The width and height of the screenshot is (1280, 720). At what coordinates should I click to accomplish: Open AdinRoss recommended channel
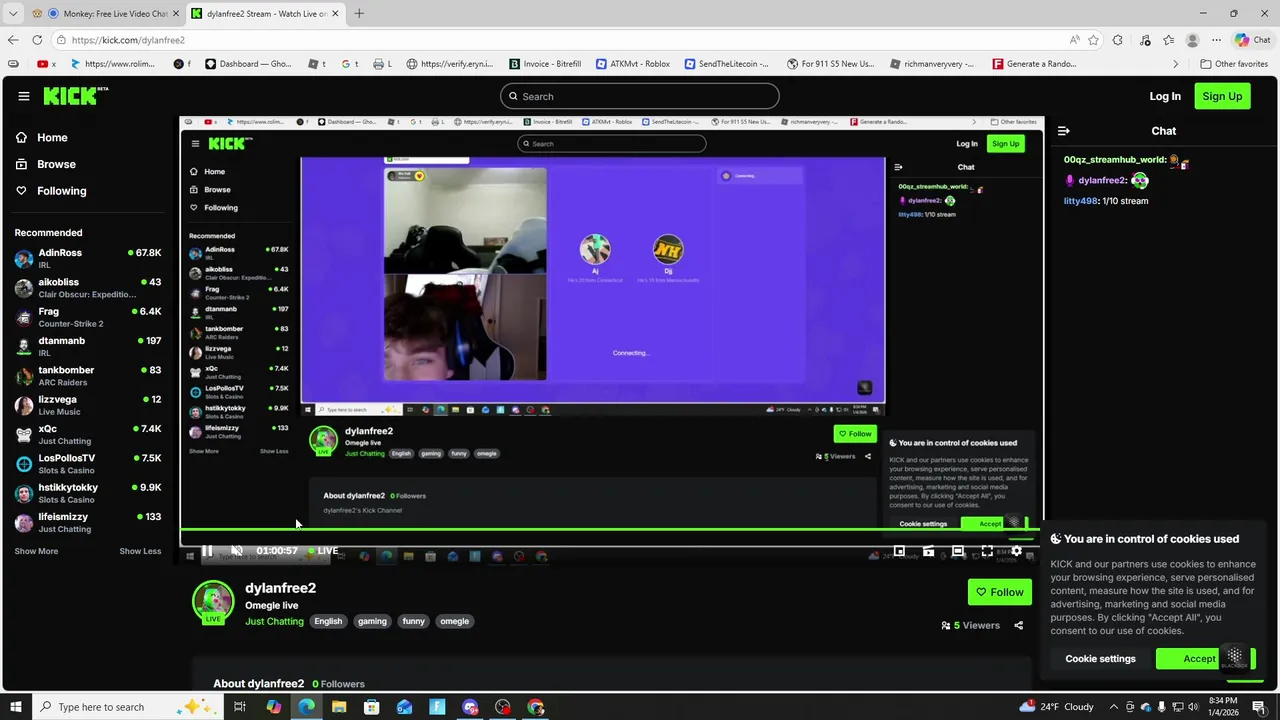[x=88, y=259]
